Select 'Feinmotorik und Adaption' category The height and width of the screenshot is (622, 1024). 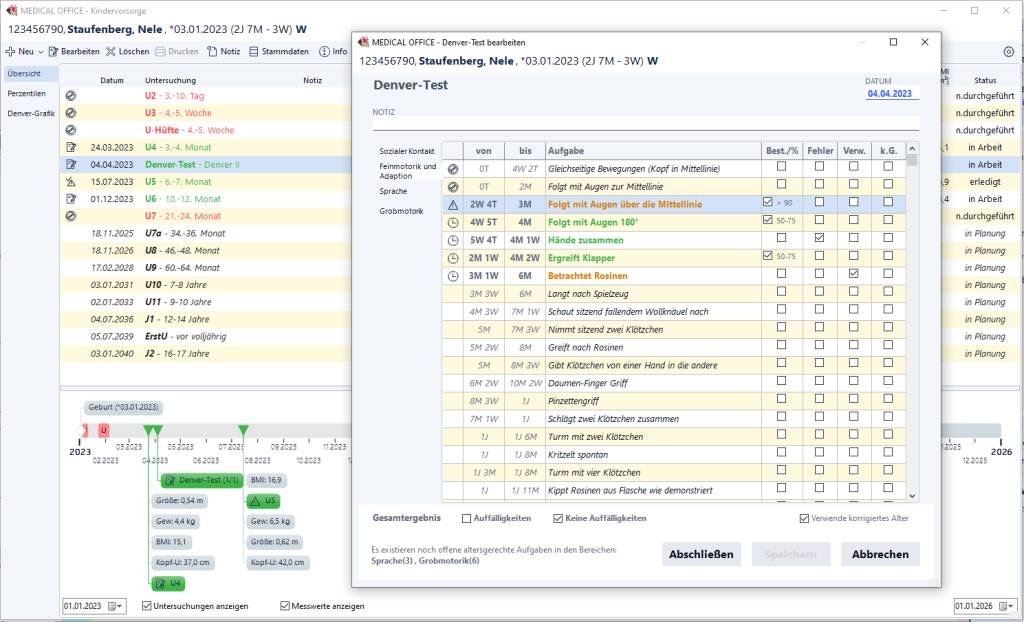(x=408, y=171)
